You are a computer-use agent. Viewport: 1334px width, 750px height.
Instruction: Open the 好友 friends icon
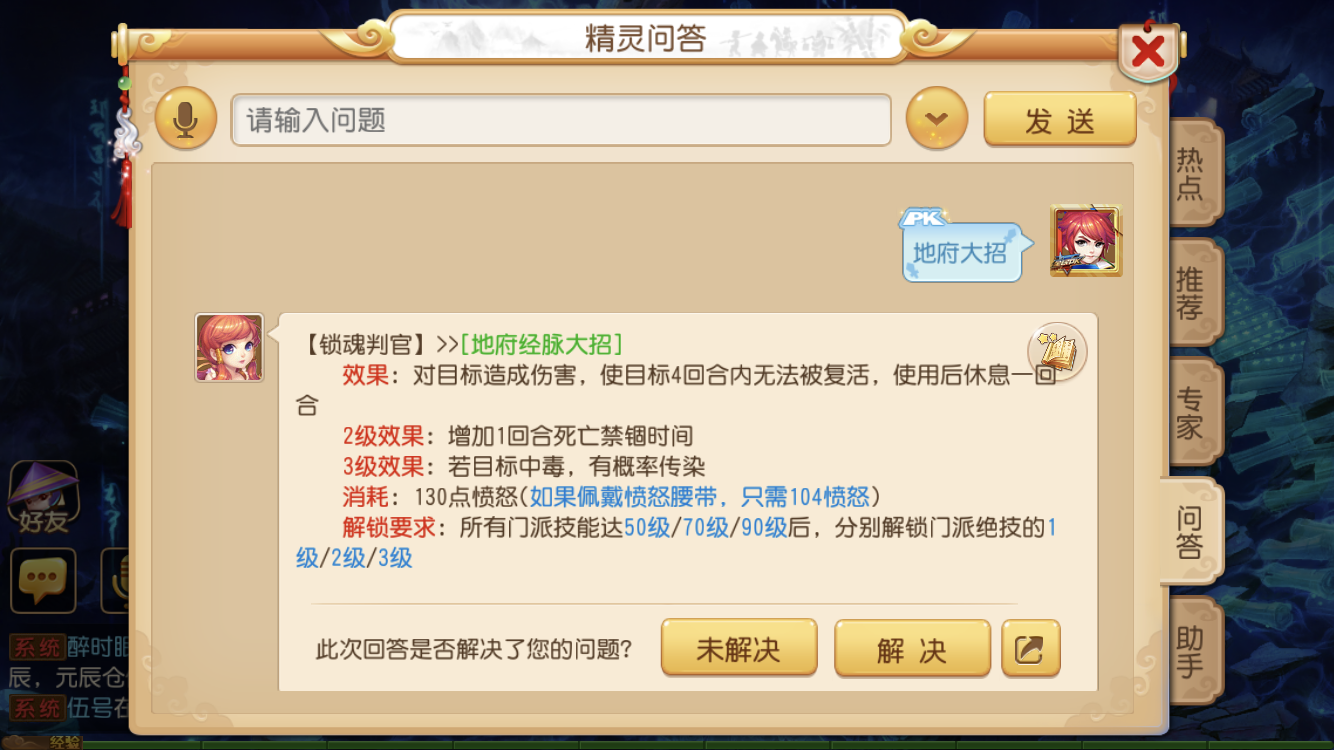click(x=44, y=498)
